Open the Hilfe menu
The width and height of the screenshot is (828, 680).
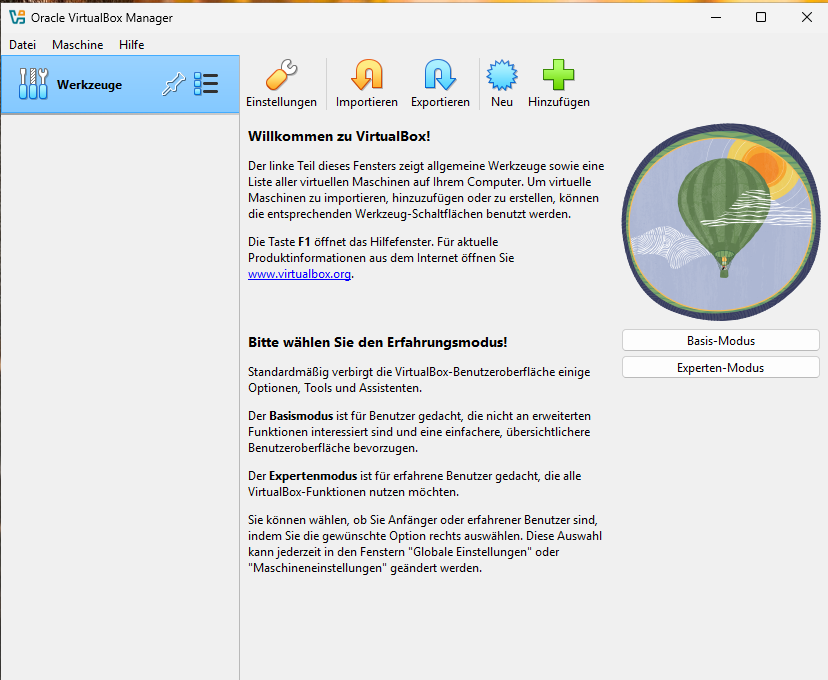[131, 45]
